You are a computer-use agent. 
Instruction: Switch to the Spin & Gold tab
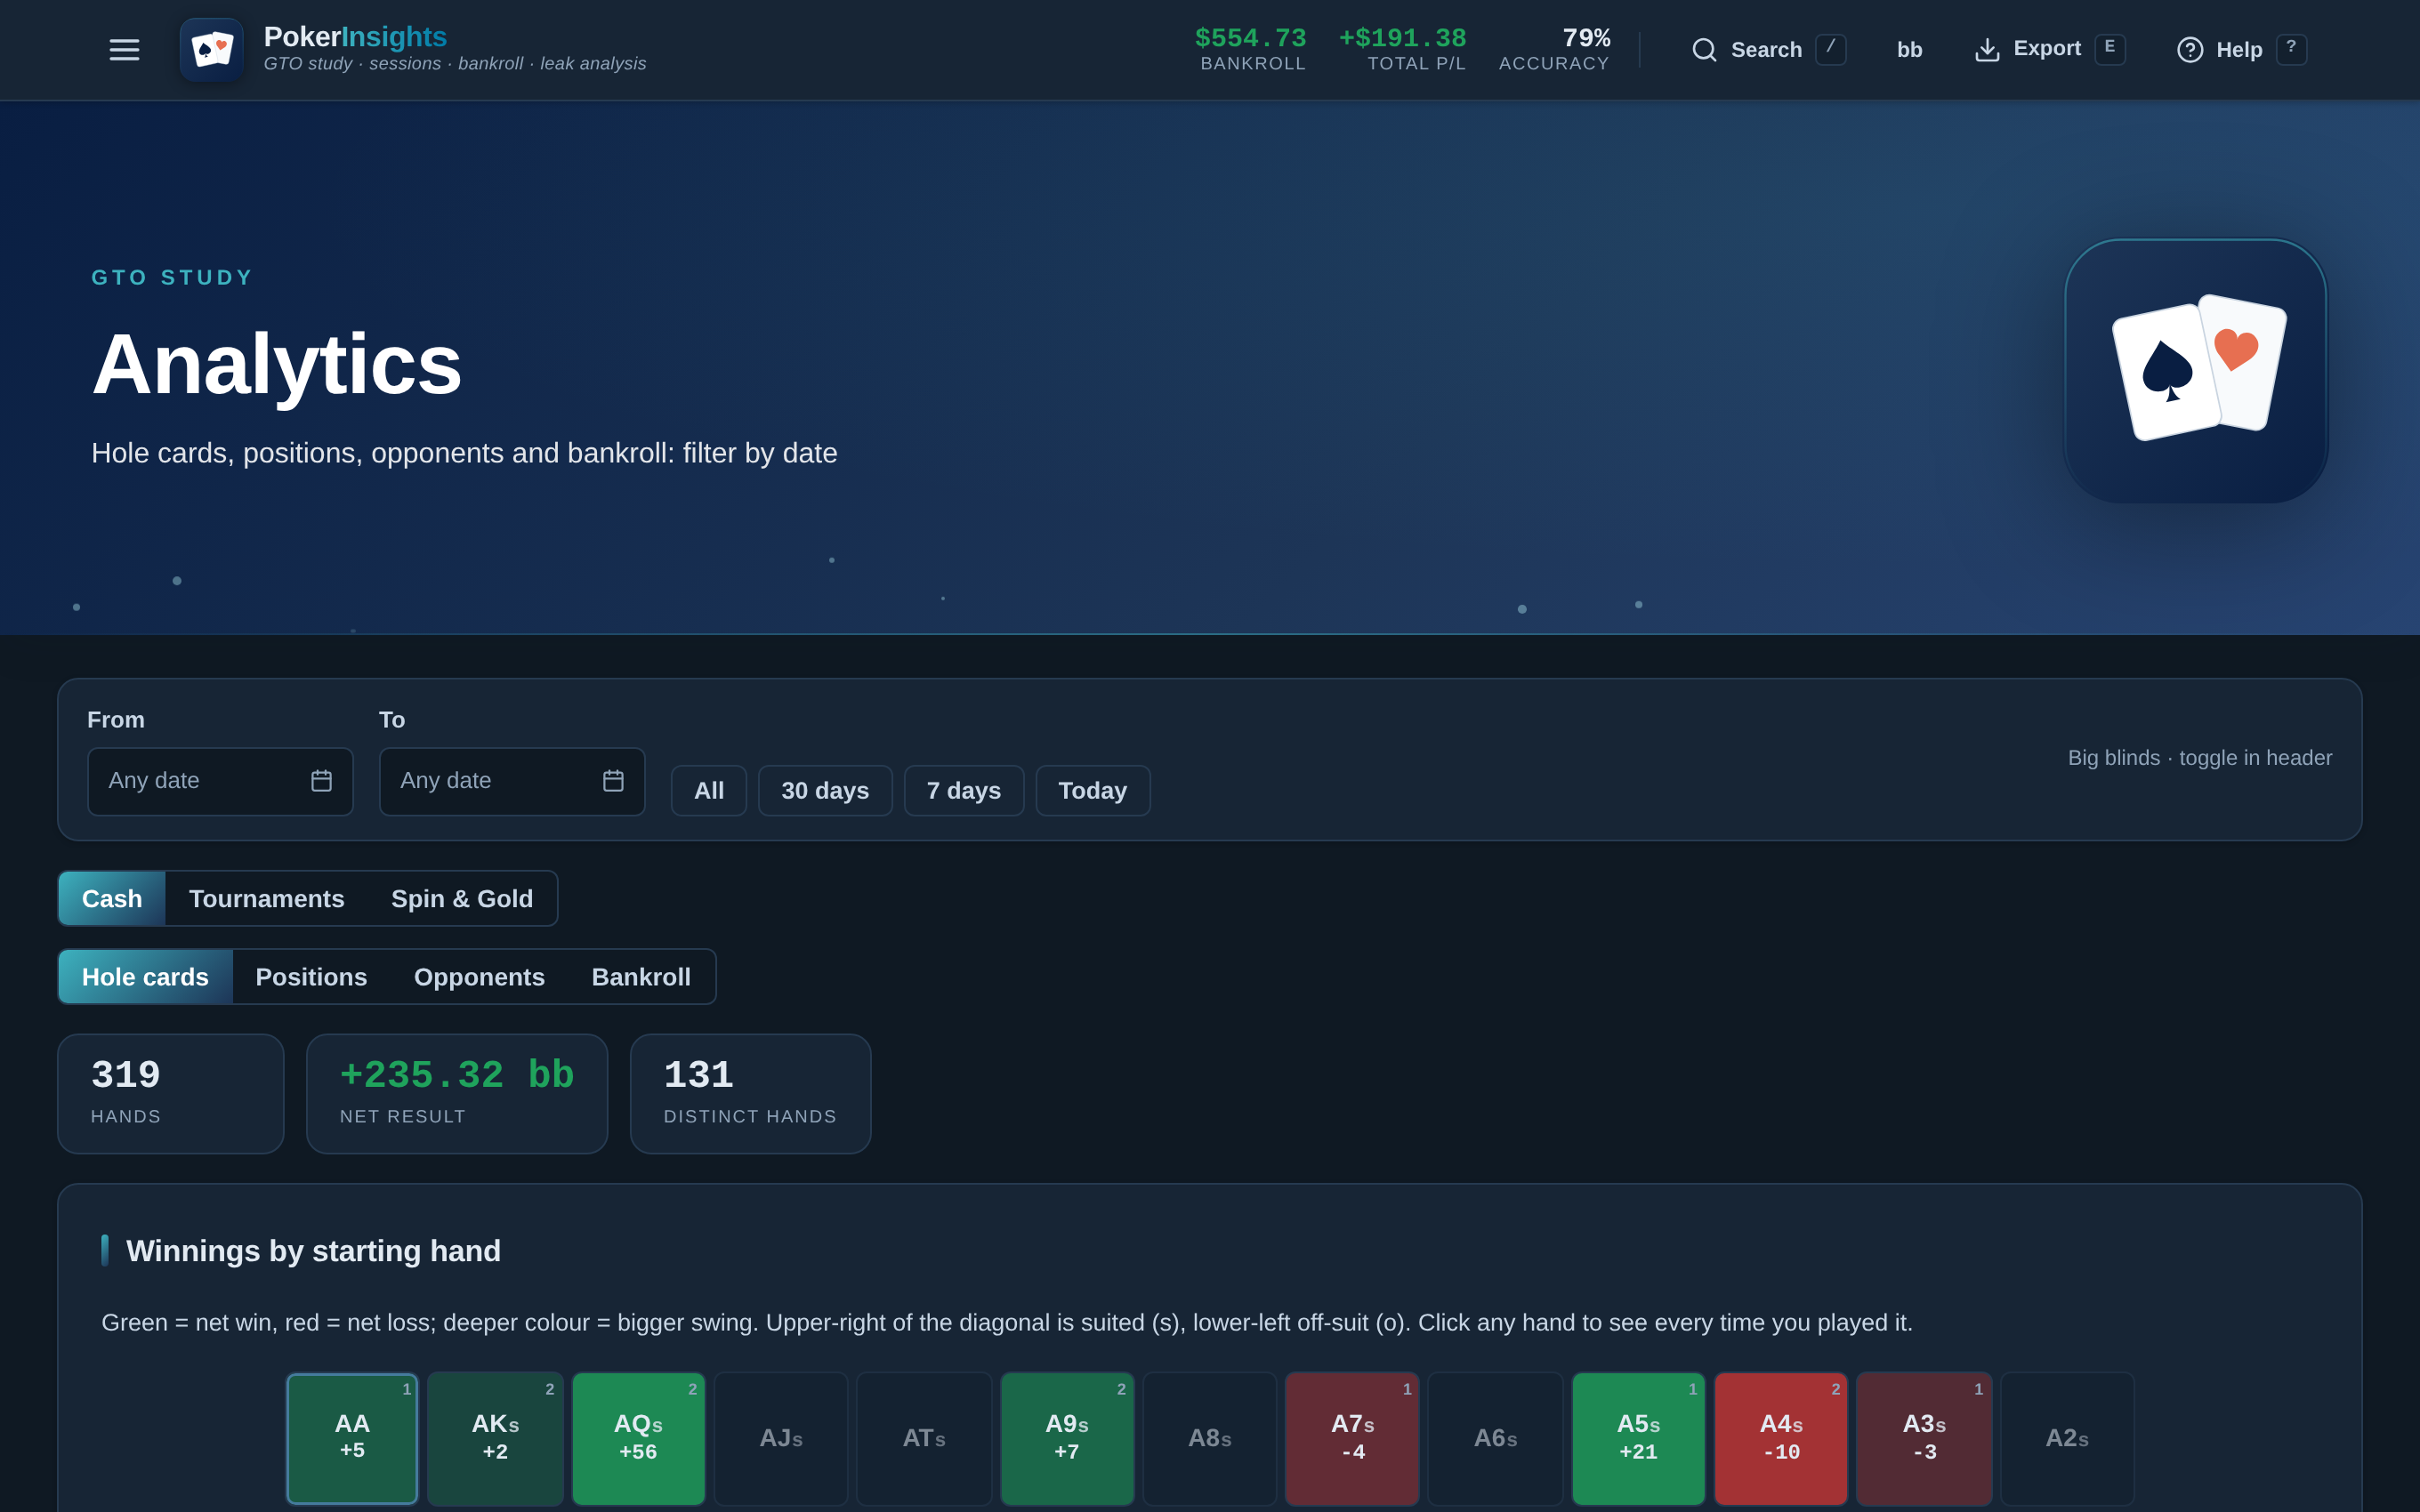(462, 898)
